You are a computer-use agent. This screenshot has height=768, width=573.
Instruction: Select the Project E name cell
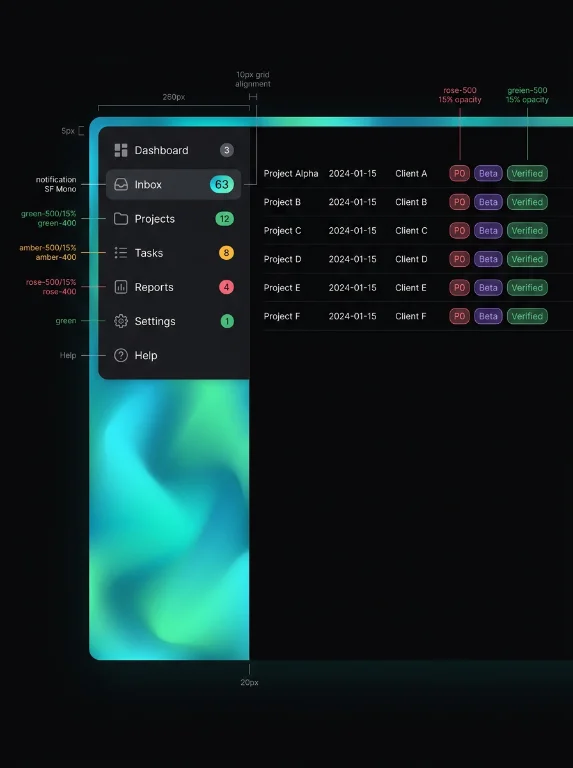click(282, 288)
